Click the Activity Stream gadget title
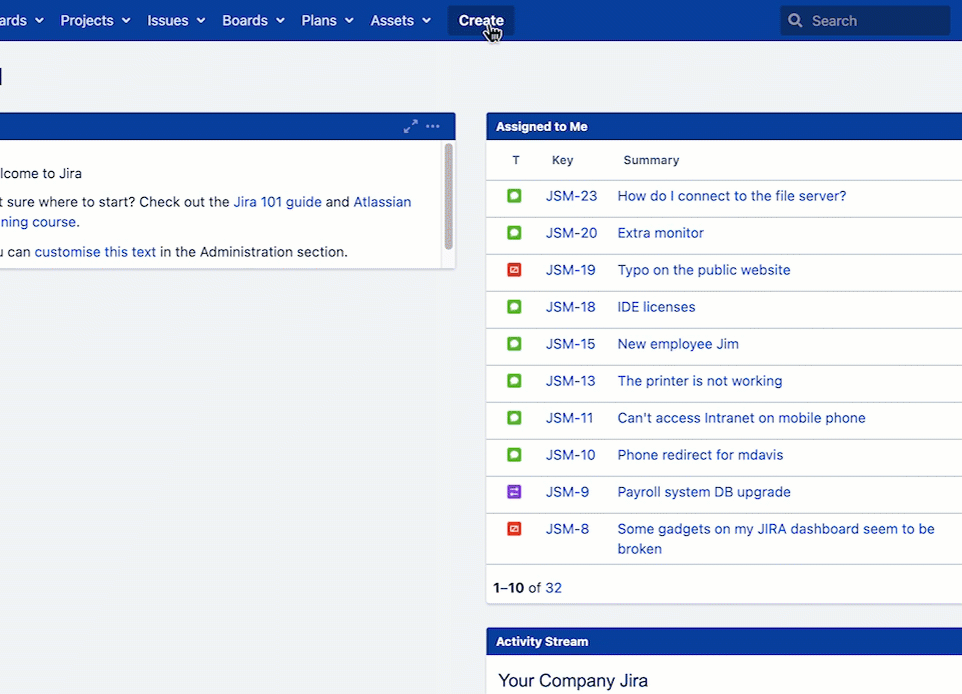Screen dimensions: 962x694 [542, 641]
